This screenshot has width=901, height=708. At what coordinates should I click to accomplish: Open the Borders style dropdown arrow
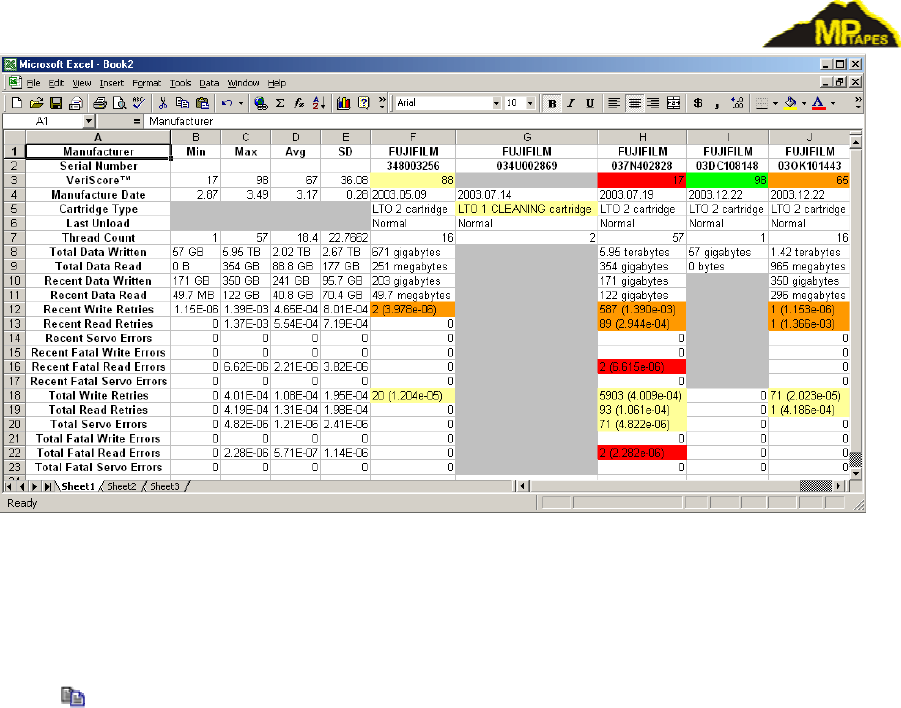[x=775, y=103]
